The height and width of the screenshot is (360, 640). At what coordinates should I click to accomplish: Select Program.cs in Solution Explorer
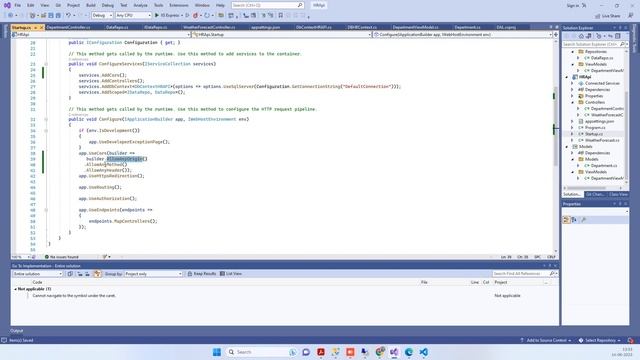(595, 127)
